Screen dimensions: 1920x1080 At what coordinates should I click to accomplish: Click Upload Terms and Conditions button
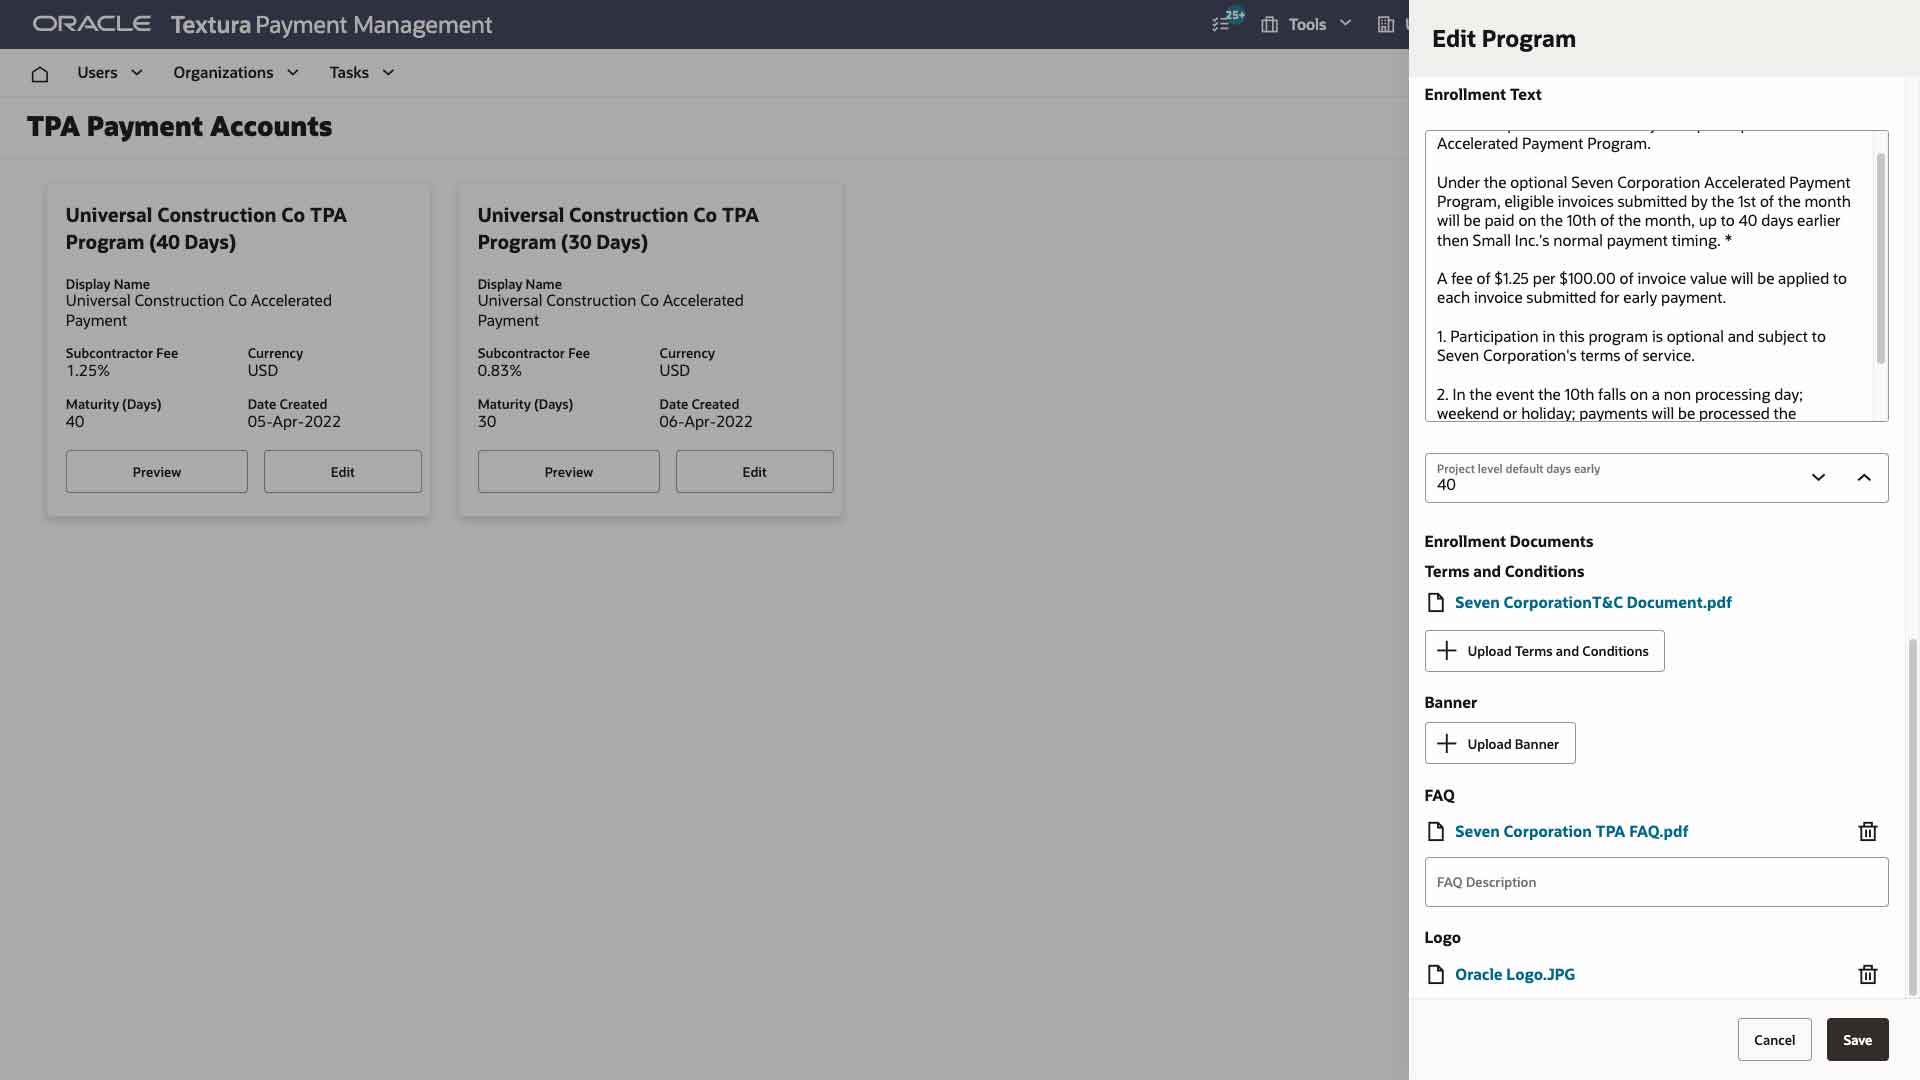(1543, 650)
